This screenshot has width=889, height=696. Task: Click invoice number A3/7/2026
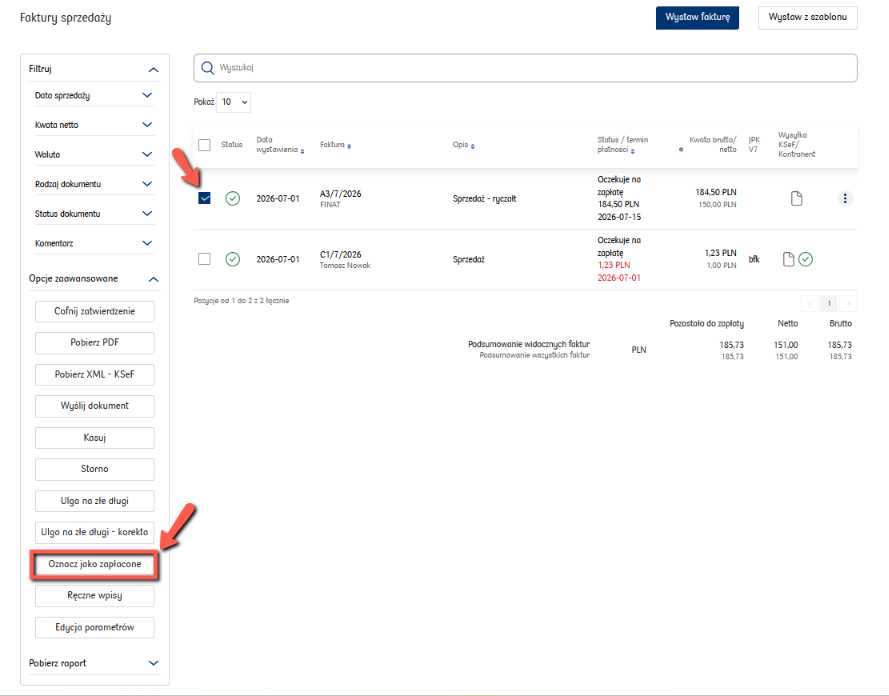(340, 194)
